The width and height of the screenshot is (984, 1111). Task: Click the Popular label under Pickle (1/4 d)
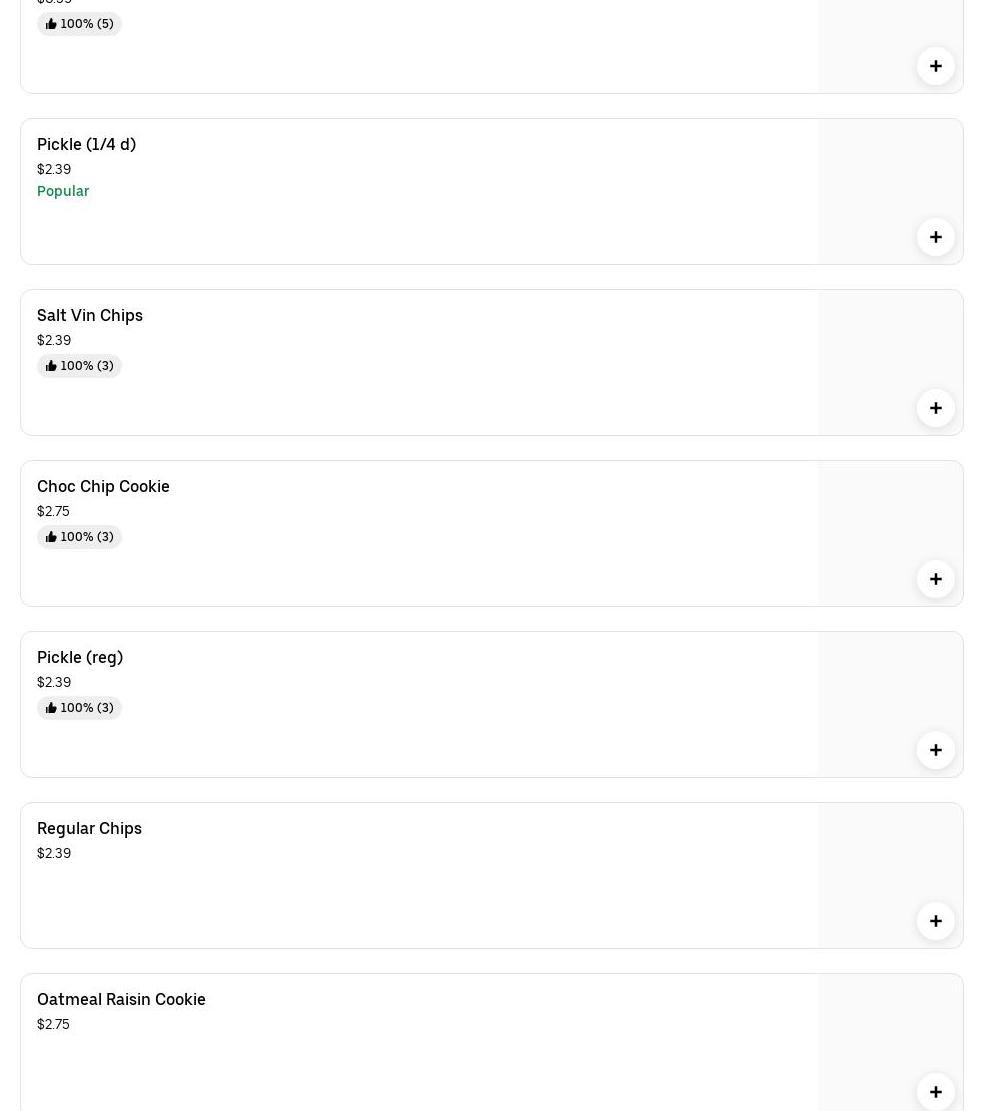pyautogui.click(x=63, y=191)
